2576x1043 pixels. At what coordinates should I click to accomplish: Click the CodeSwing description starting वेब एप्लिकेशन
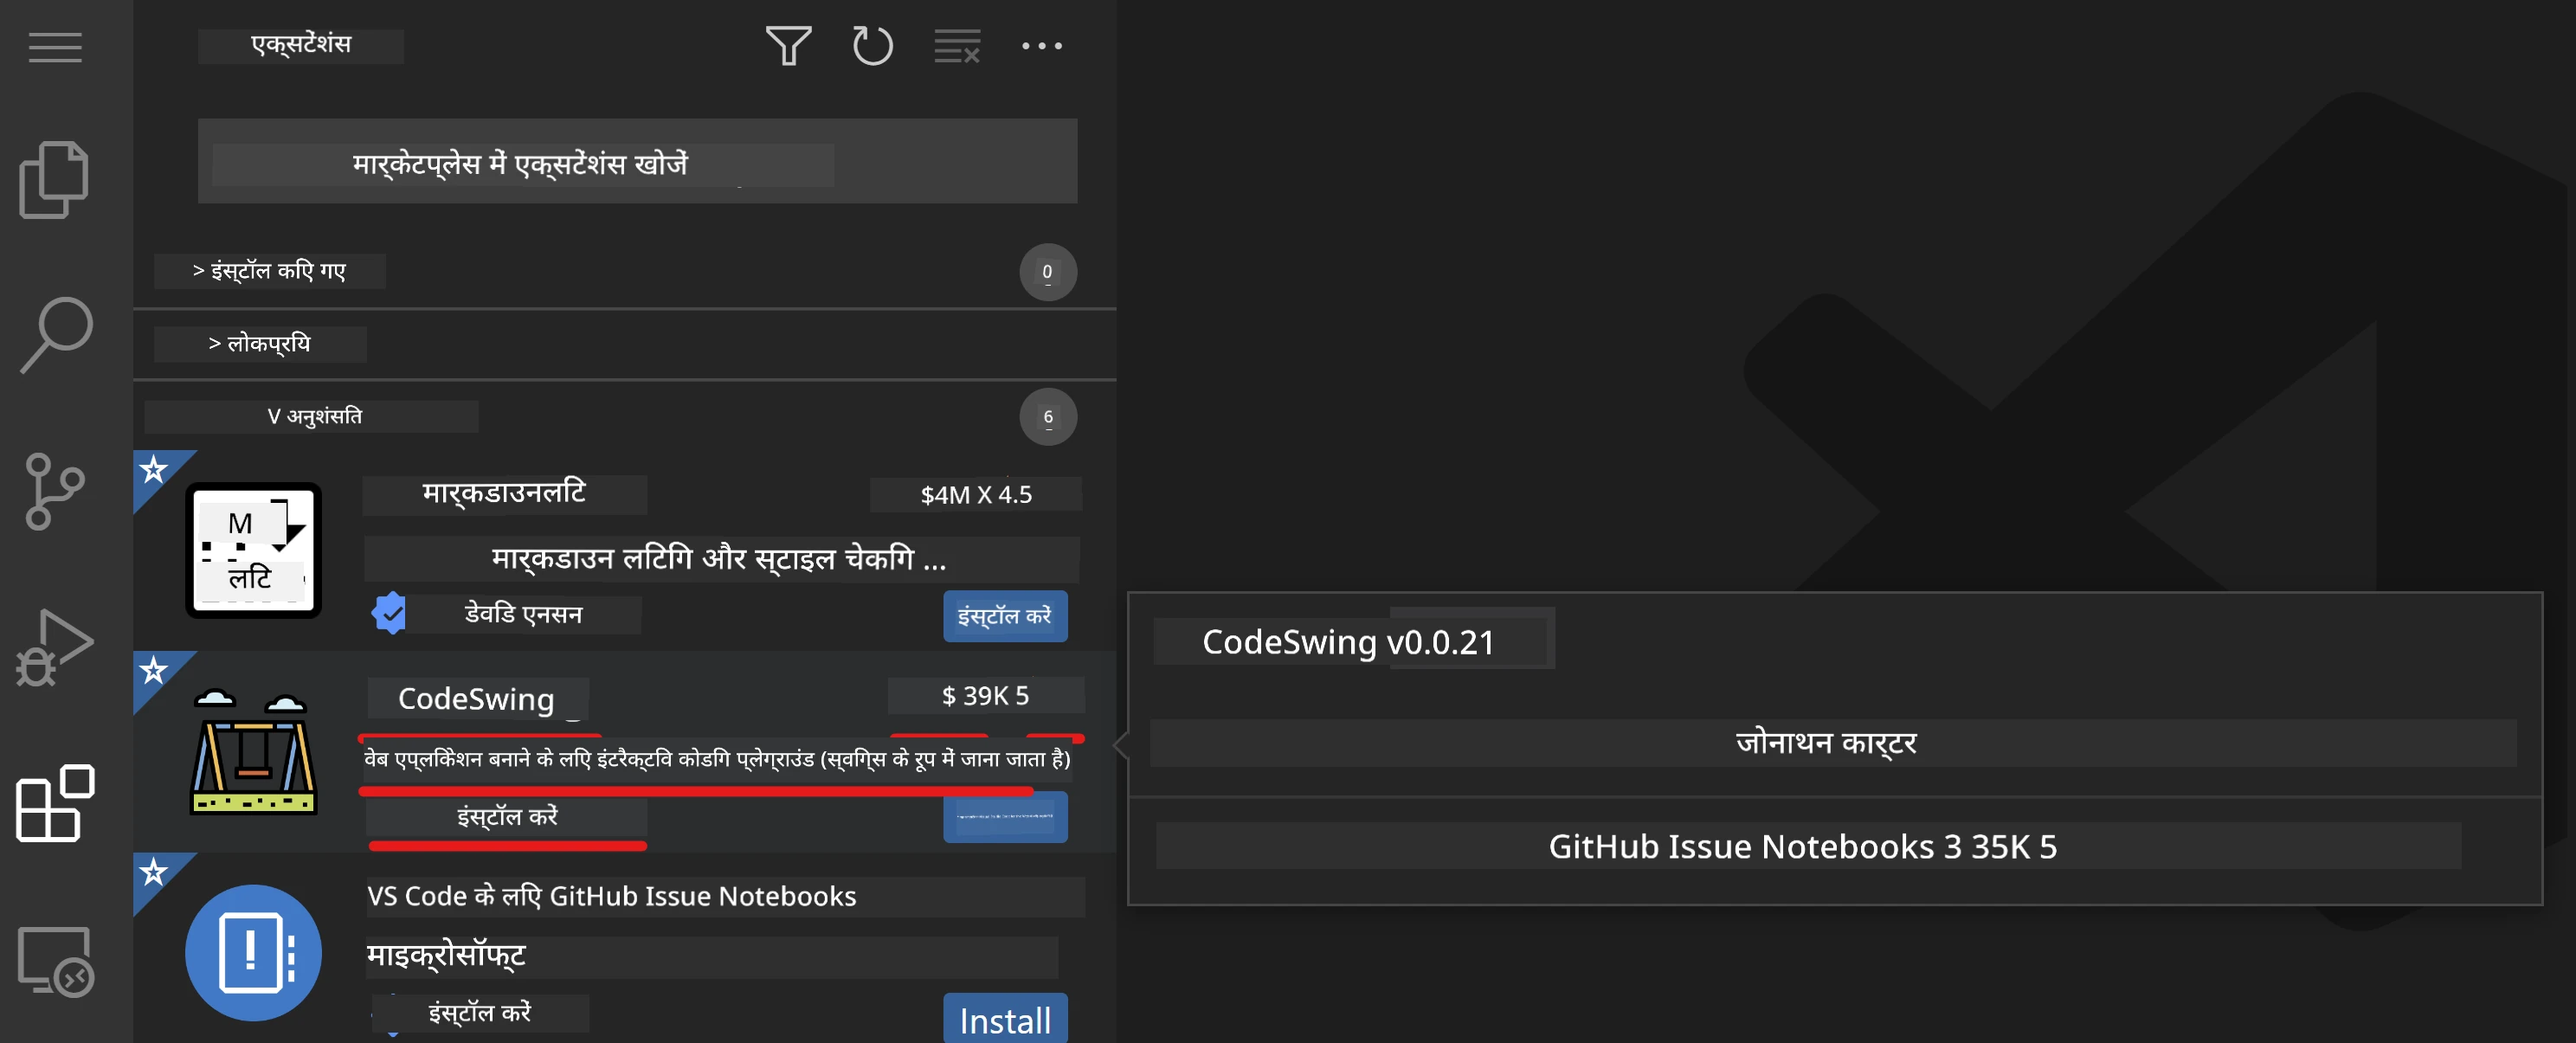point(717,760)
